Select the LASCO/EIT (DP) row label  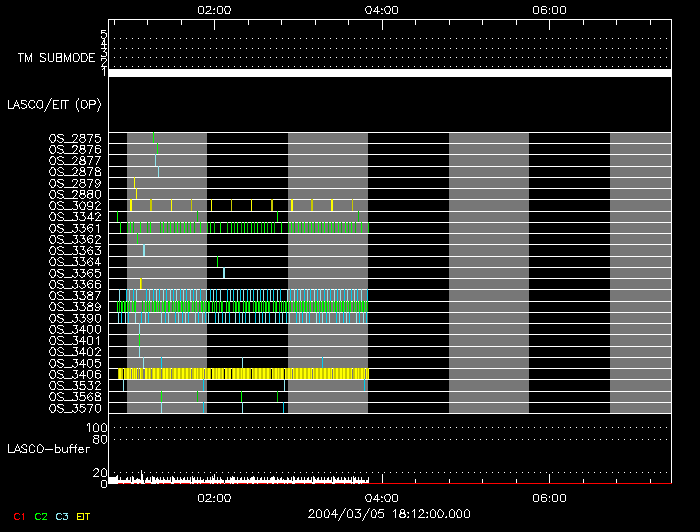pos(41,104)
